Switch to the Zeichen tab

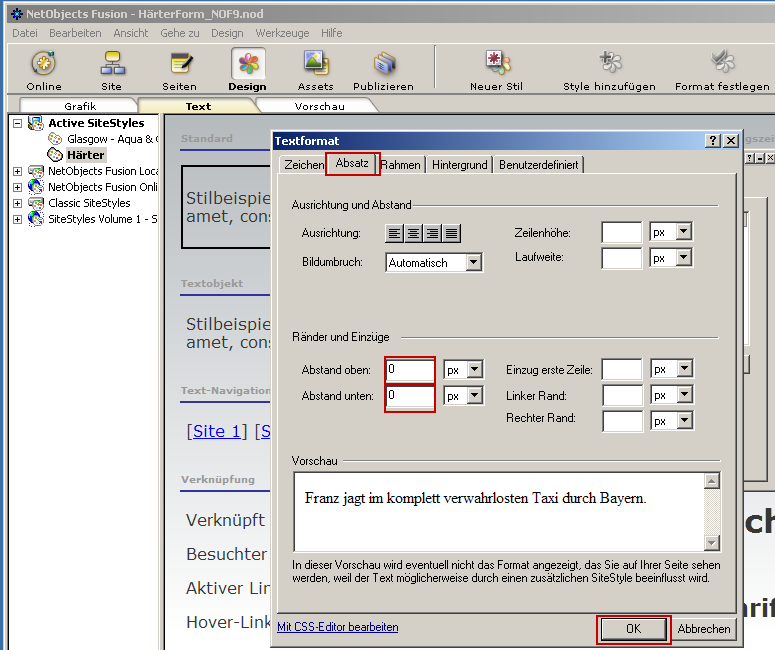point(303,165)
